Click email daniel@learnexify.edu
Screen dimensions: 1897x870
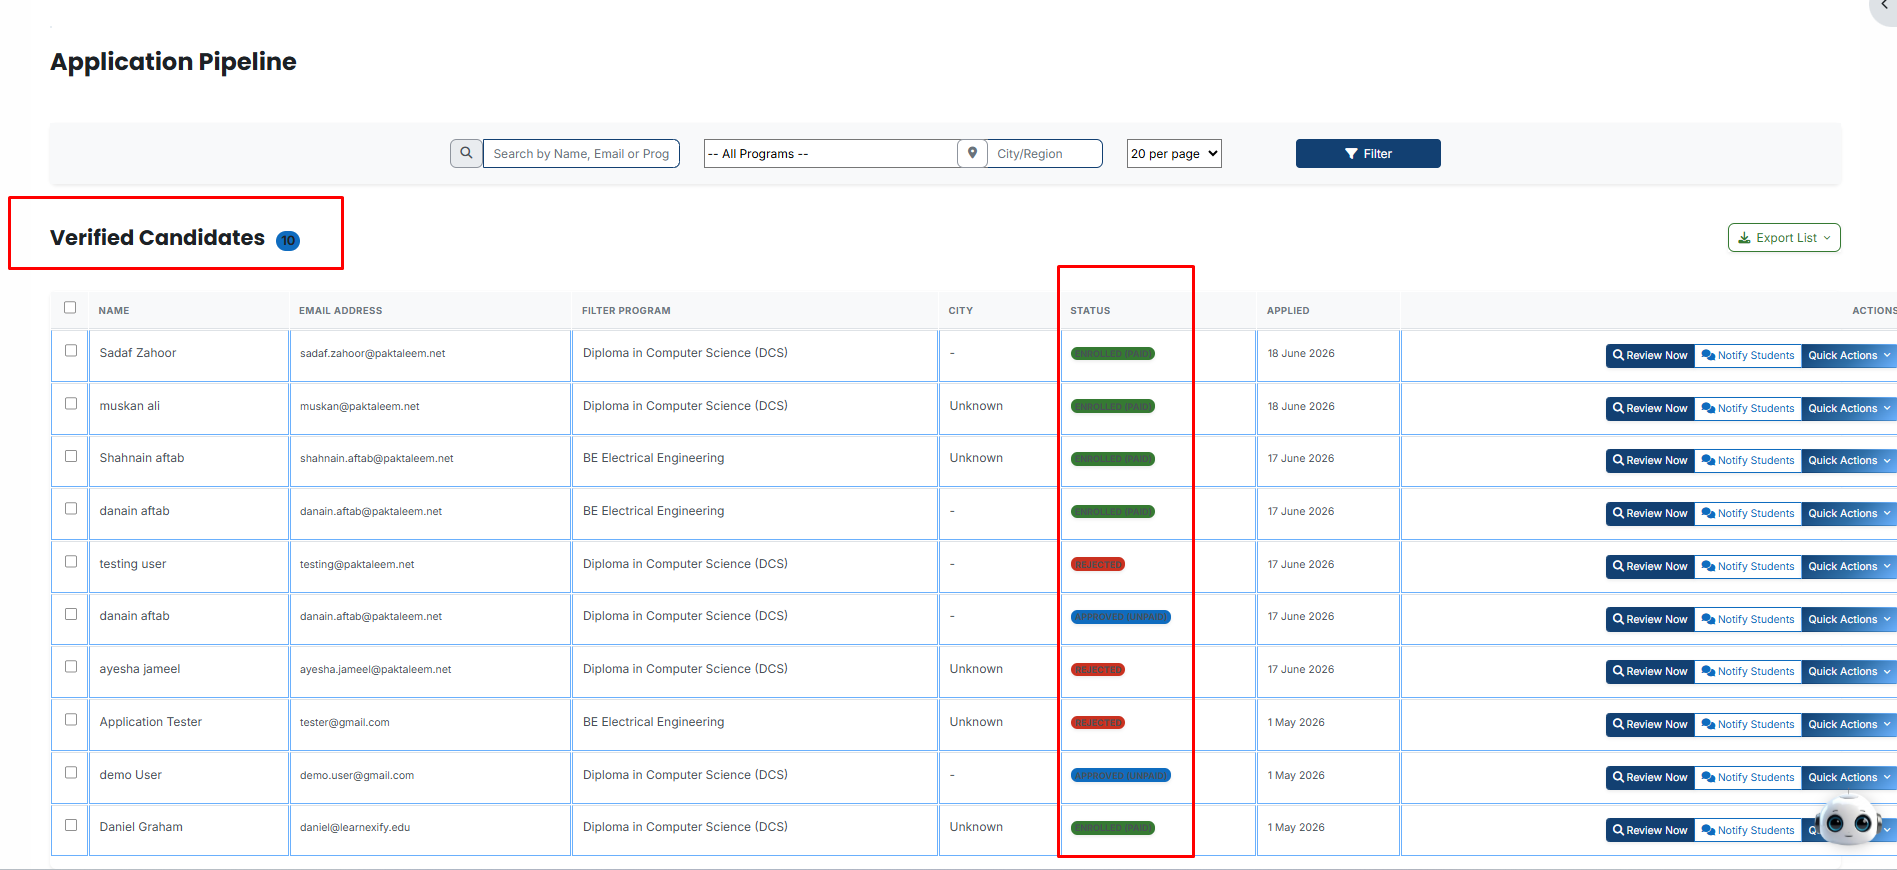click(355, 828)
